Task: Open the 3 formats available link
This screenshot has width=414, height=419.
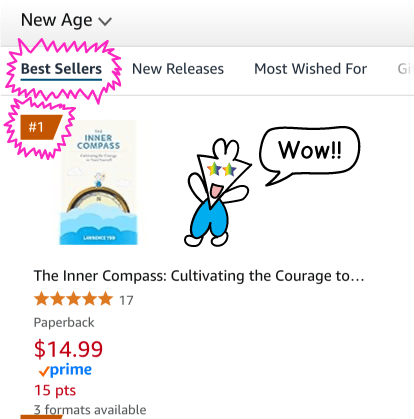Action: (90, 410)
